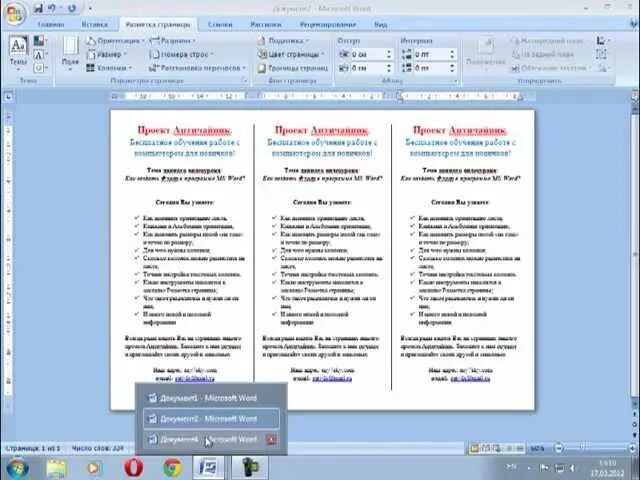Open the Положение (Position) menu

(485, 54)
